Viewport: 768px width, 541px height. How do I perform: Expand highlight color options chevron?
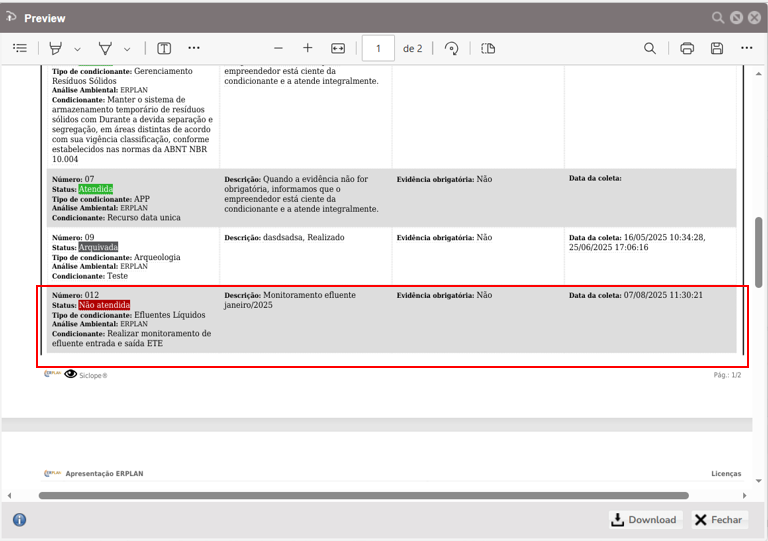[78, 49]
